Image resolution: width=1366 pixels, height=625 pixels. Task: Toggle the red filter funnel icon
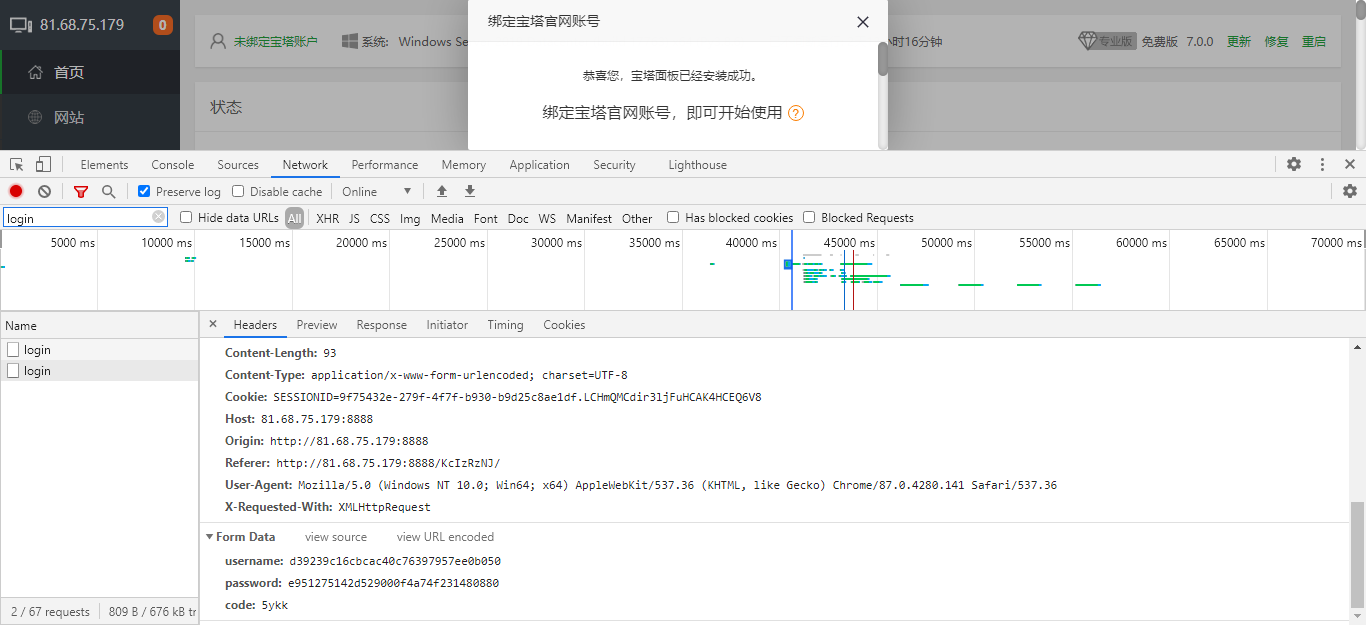(81, 191)
